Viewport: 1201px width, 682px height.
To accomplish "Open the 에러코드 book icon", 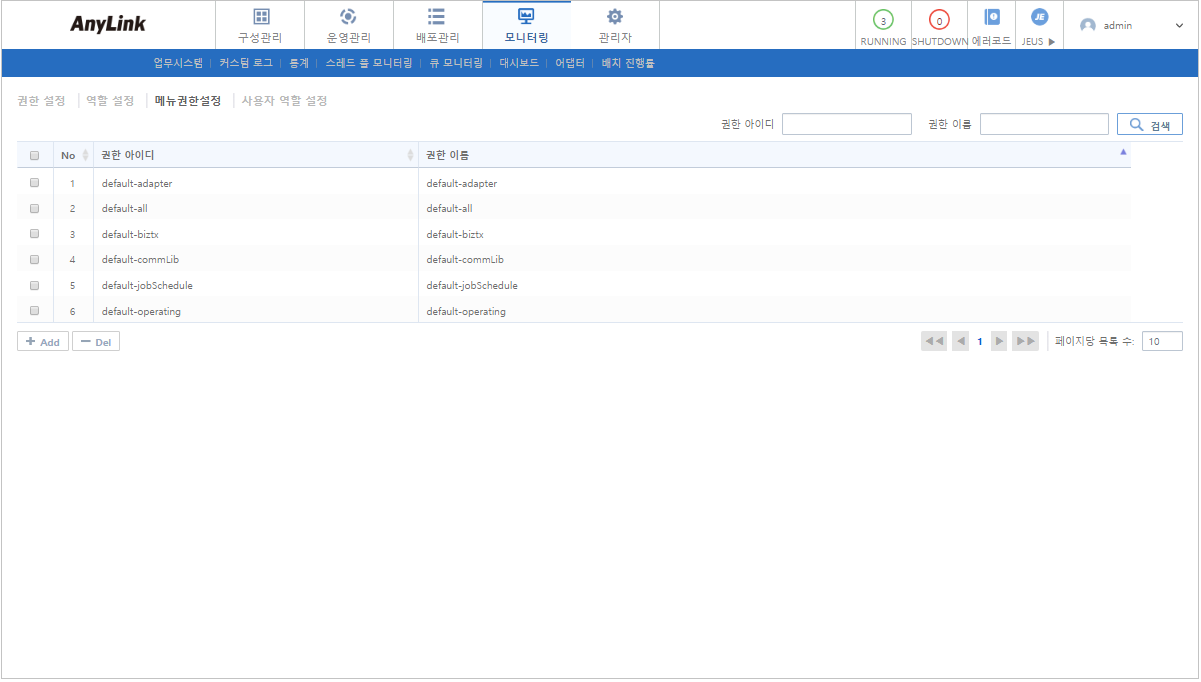I will tap(991, 17).
